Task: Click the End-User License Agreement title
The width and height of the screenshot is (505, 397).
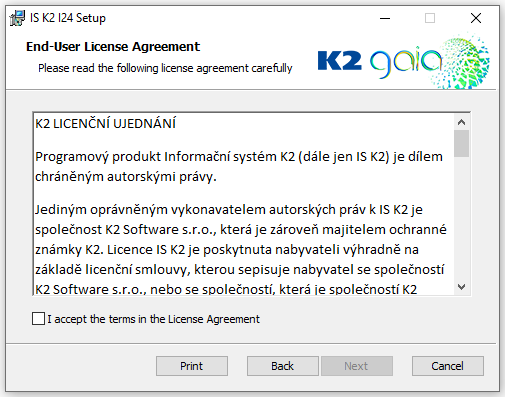Action: point(113,47)
